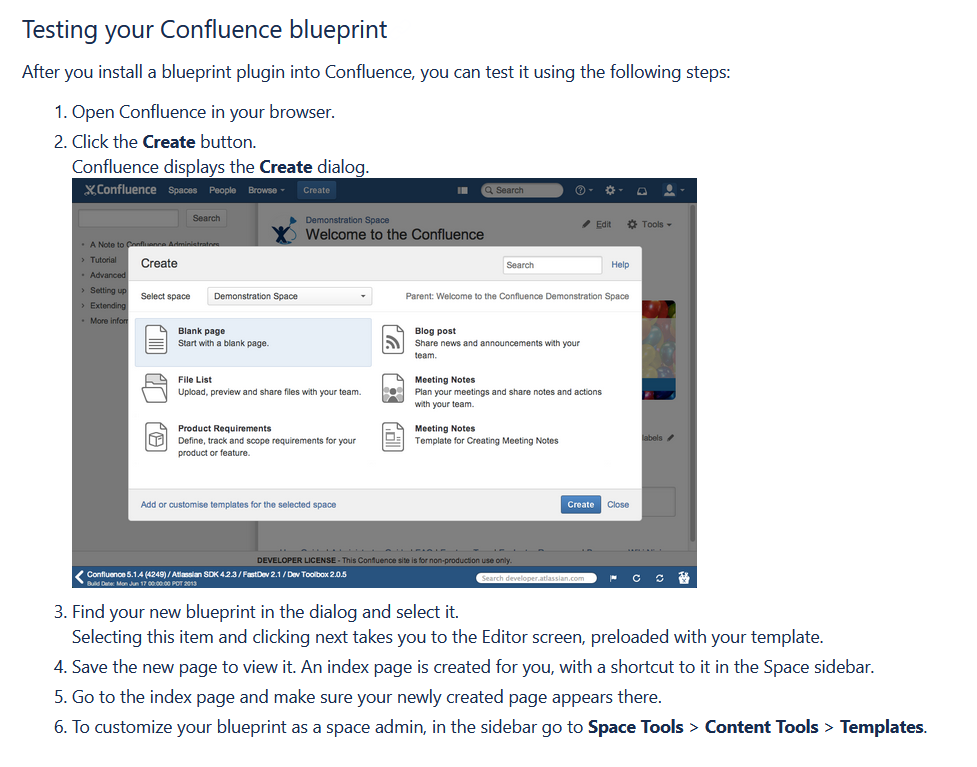Screen dimensions: 977x767
Task: Focus the sidebar search input box
Action: pos(128,218)
